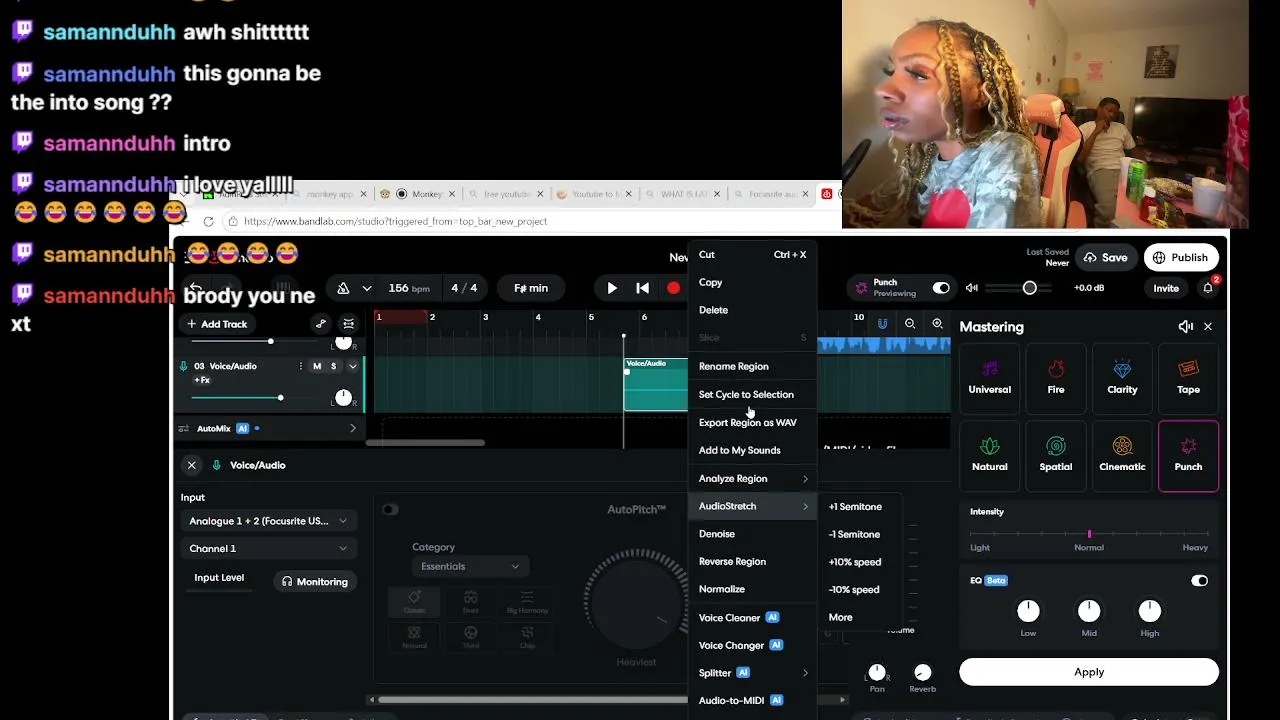Expand the AutoMix AI panel arrow
Screen dimensions: 1280x720
pyautogui.click(x=352, y=428)
